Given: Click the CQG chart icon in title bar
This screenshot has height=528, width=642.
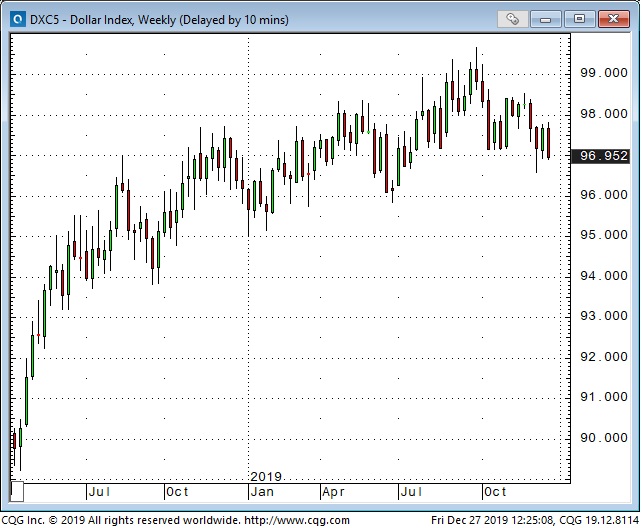Looking at the screenshot, I should [x=18, y=19].
